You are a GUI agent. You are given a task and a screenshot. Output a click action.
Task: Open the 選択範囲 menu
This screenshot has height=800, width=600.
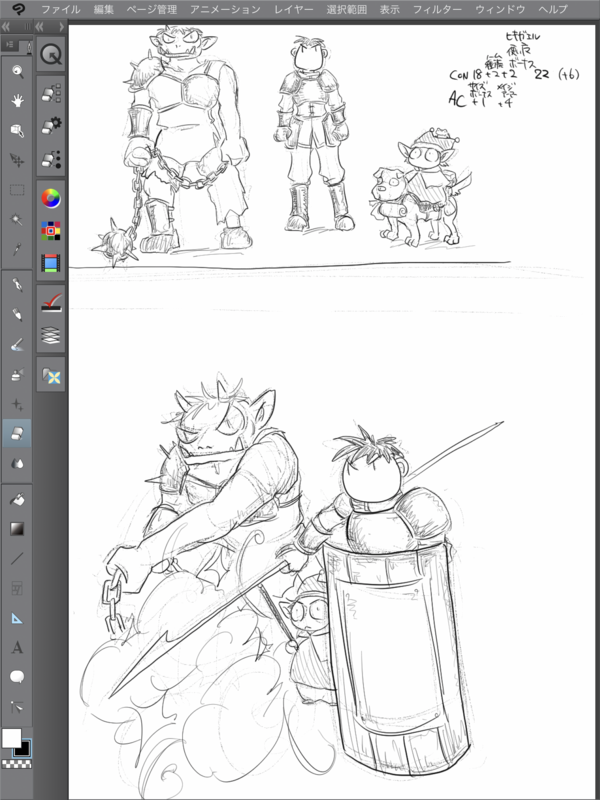click(346, 9)
